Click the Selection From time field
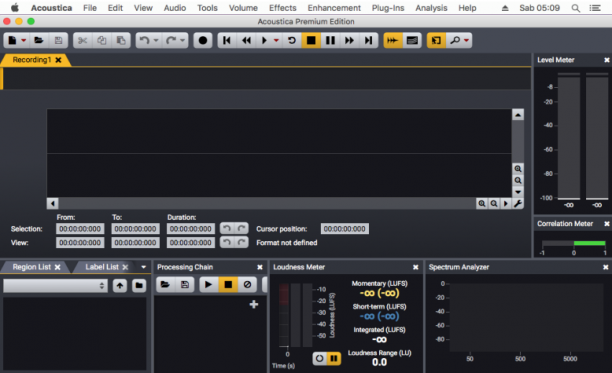This screenshot has width=612, height=373. 80,229
